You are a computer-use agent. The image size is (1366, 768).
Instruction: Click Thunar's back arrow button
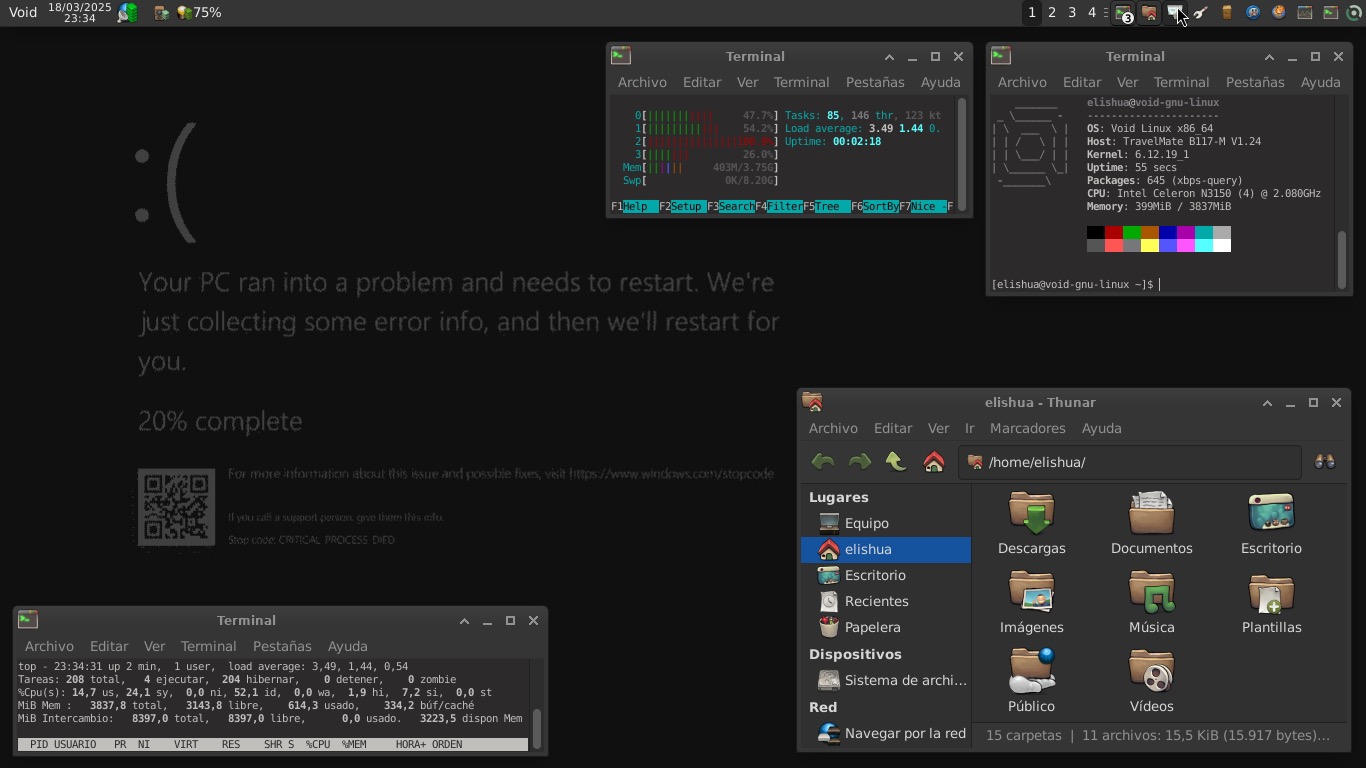pos(823,462)
